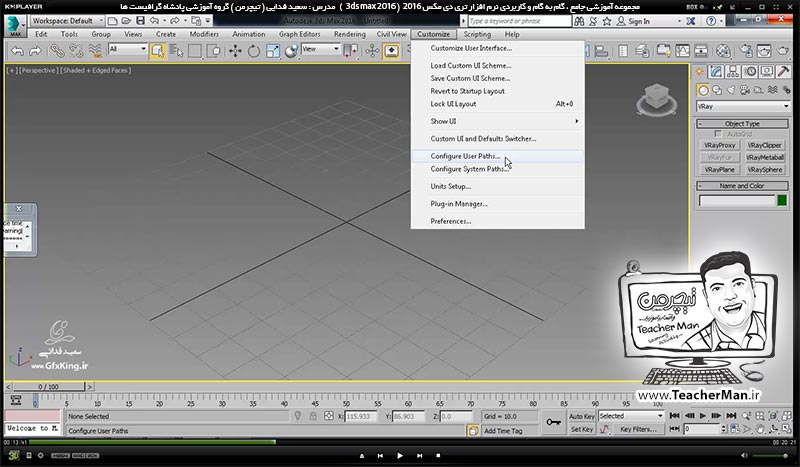Image resolution: width=800 pixels, height=467 pixels.
Task: Toggle Absolute/Offset transform type-in mode
Action: click(x=329, y=416)
